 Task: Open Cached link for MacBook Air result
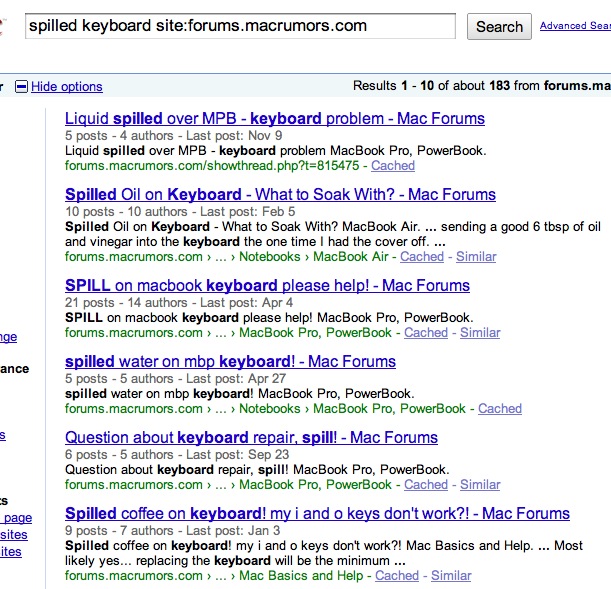[x=422, y=257]
